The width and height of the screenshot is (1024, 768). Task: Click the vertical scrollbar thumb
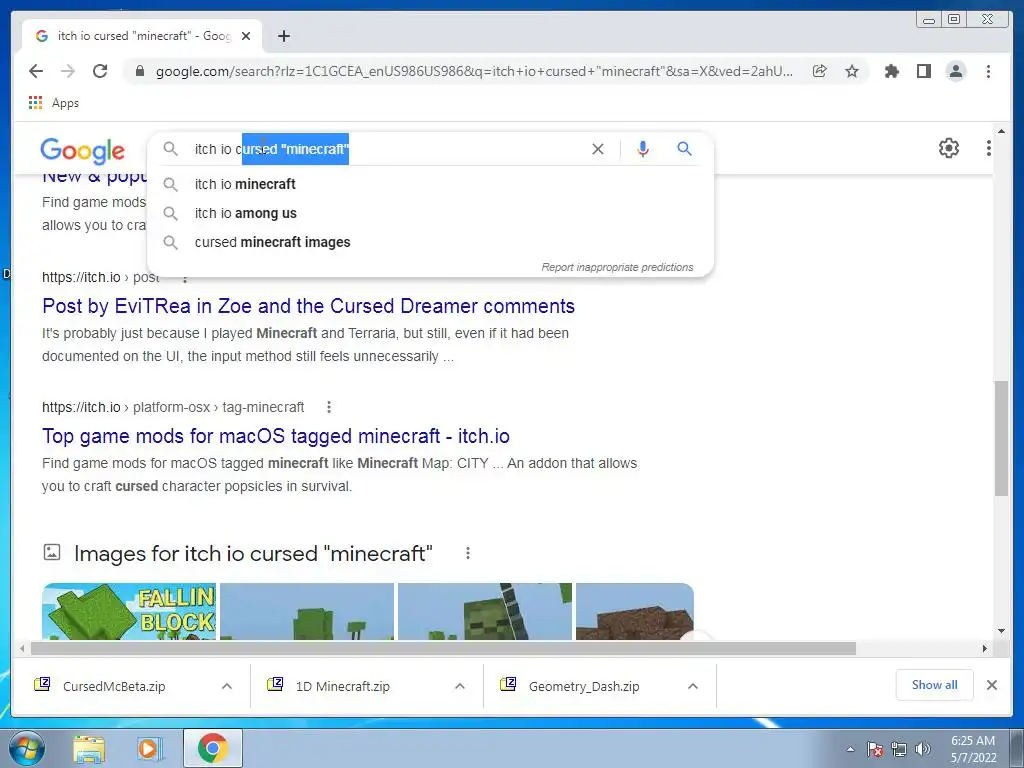[1001, 439]
